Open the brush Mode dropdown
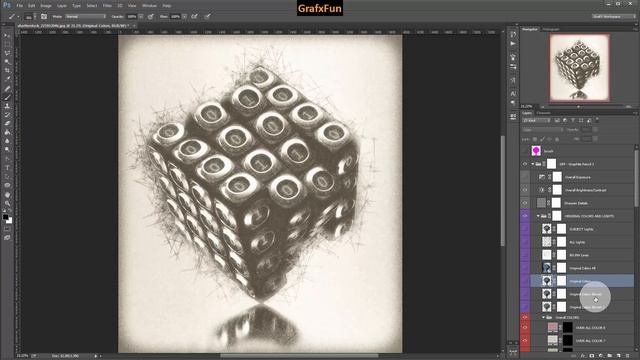Screen dimensions: 640x360 85,17
